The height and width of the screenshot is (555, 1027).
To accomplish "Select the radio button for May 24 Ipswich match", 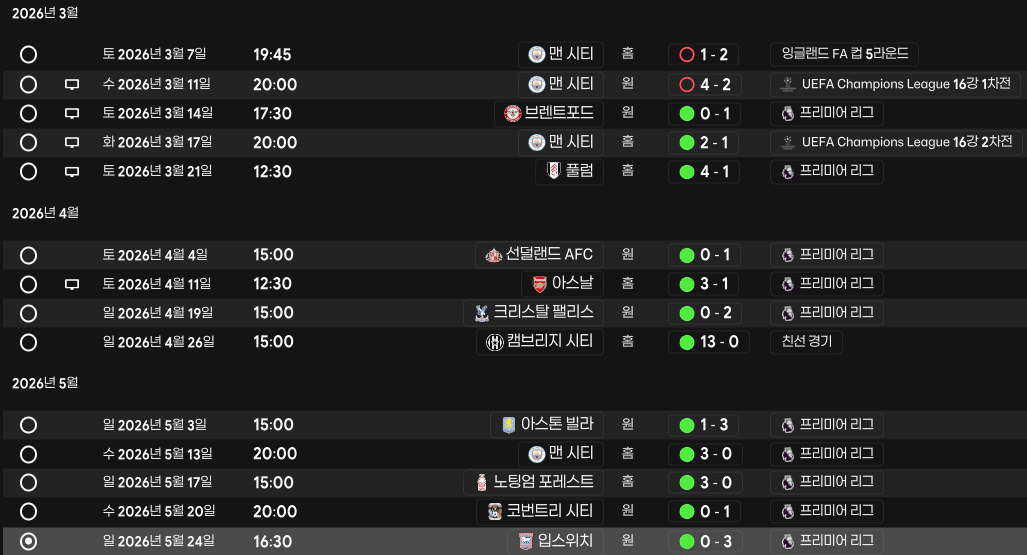I will click(28, 541).
